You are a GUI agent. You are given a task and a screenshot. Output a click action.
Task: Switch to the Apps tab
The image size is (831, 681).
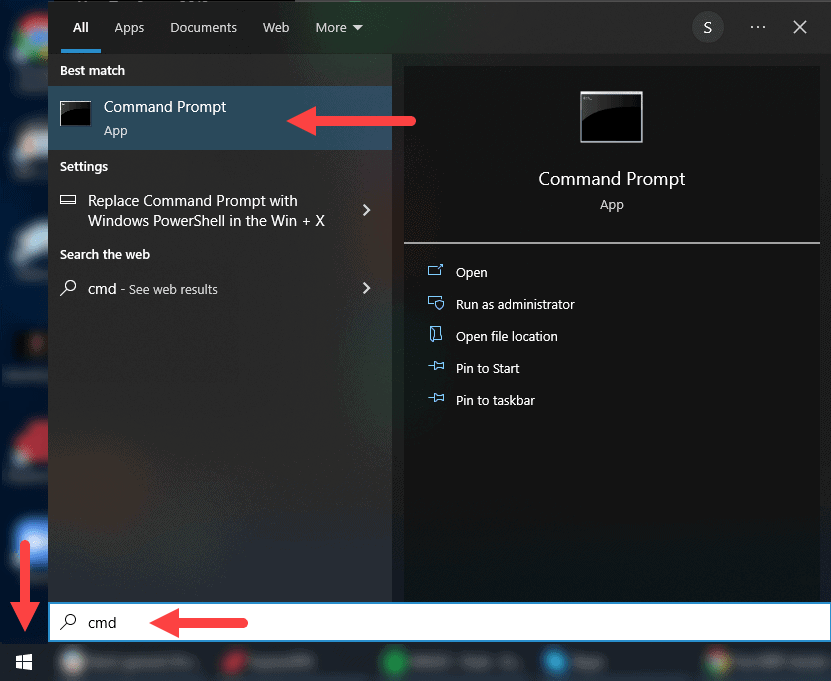click(x=129, y=27)
